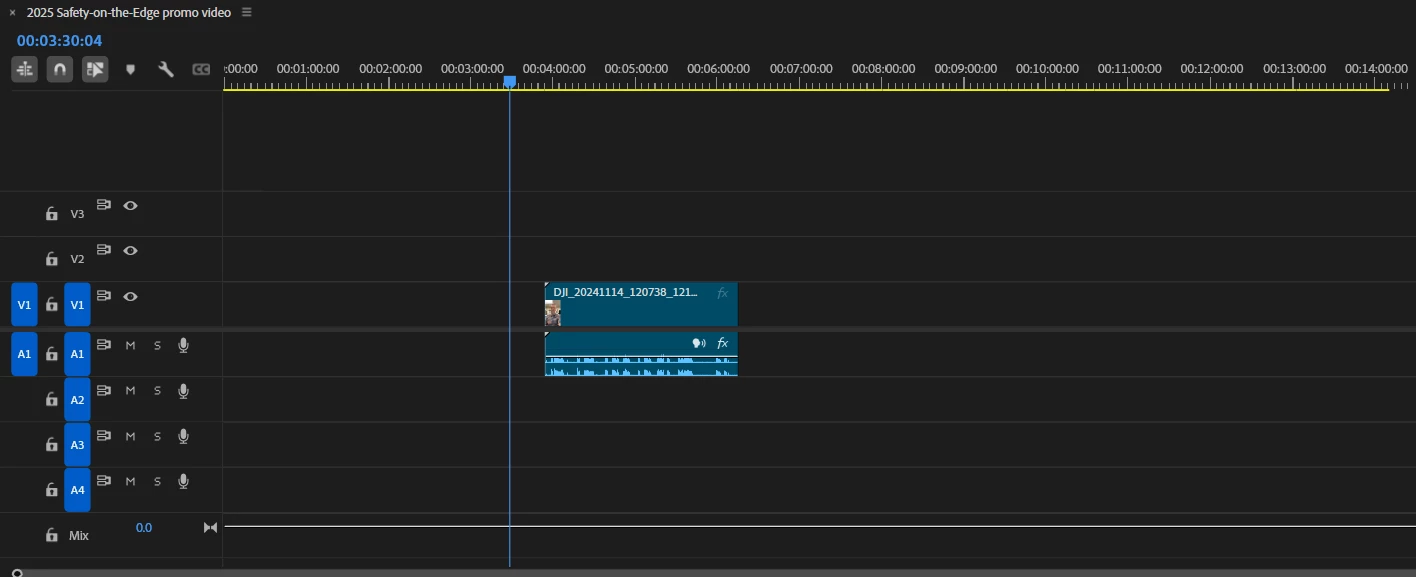This screenshot has width=1416, height=577.
Task: Toggle A2 track targeting
Action: coord(77,400)
